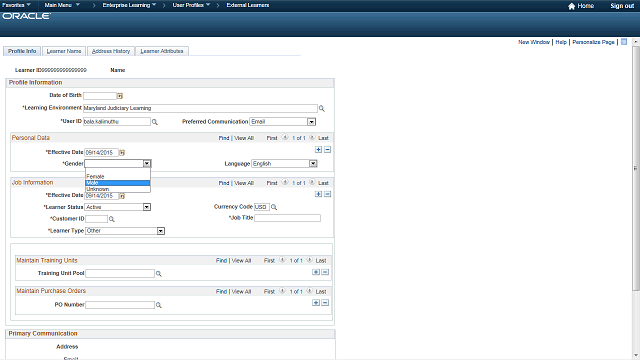Show previous Maintain Purchase Orders row arrow
The image size is (640, 360).
click(282, 291)
